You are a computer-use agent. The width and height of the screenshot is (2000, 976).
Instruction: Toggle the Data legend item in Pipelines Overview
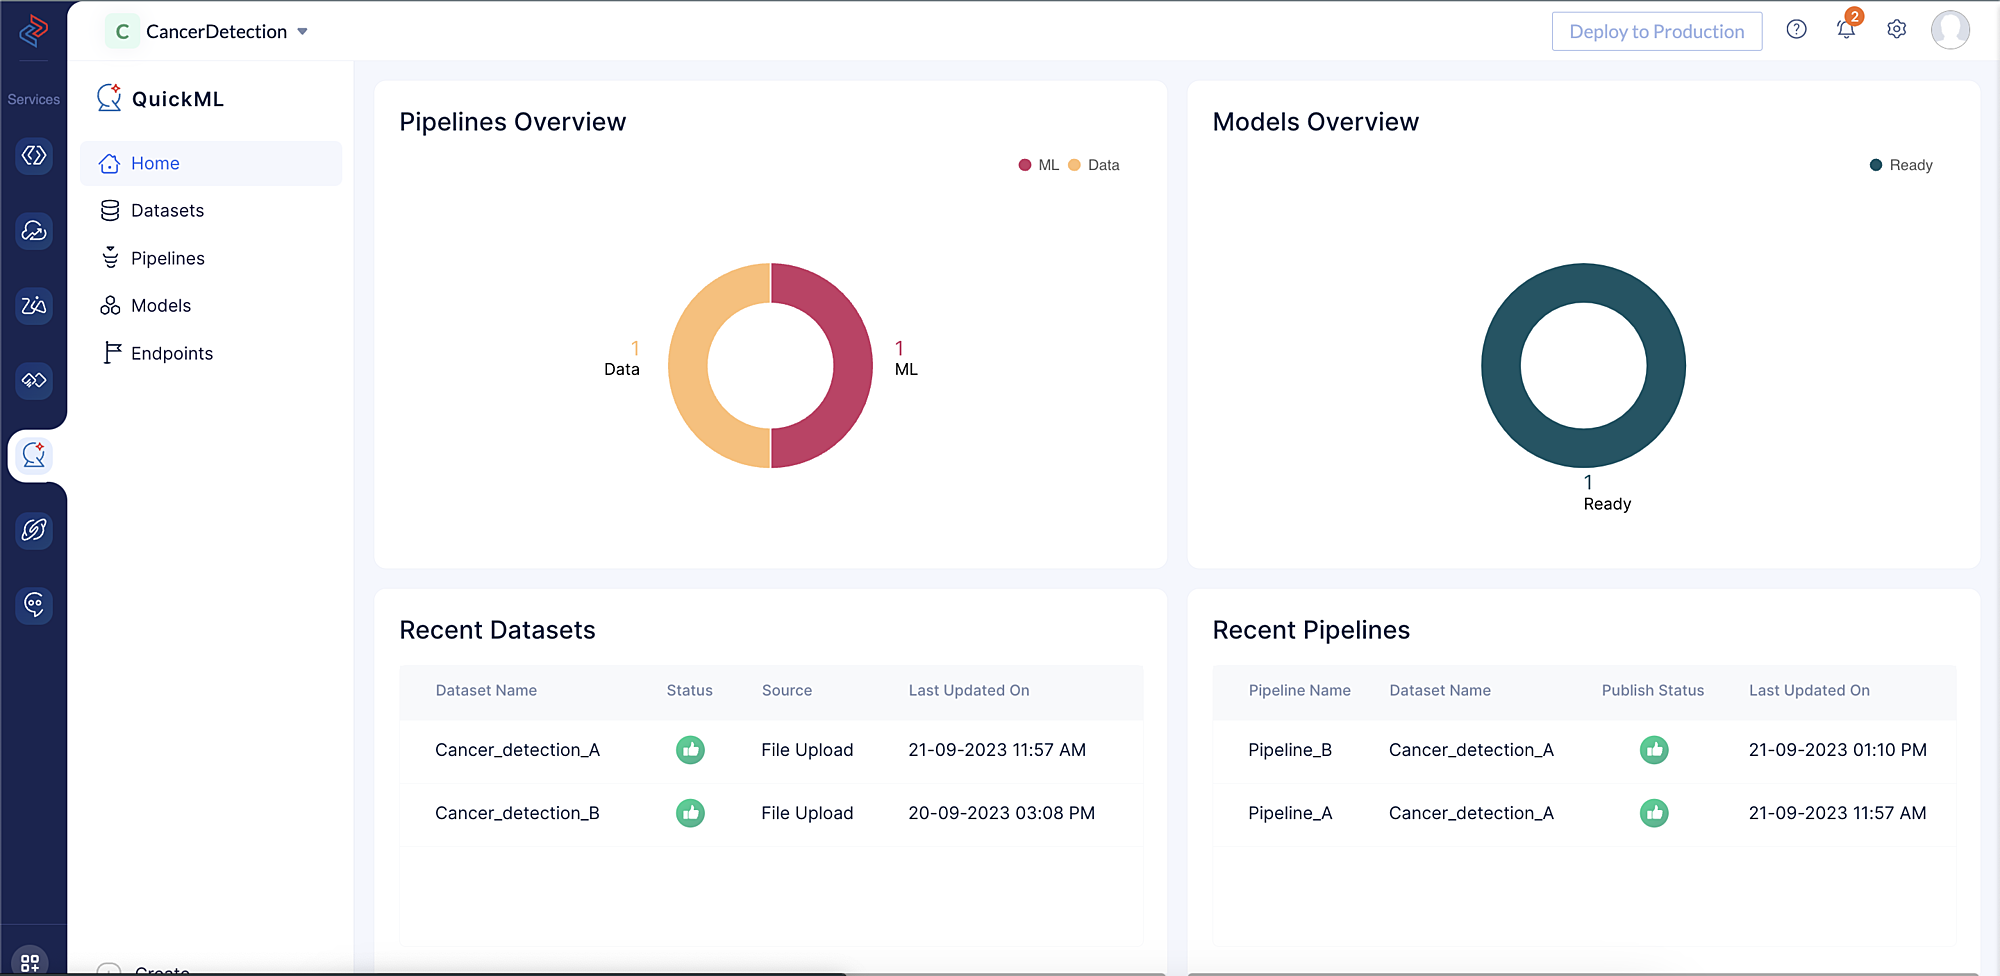click(1094, 165)
